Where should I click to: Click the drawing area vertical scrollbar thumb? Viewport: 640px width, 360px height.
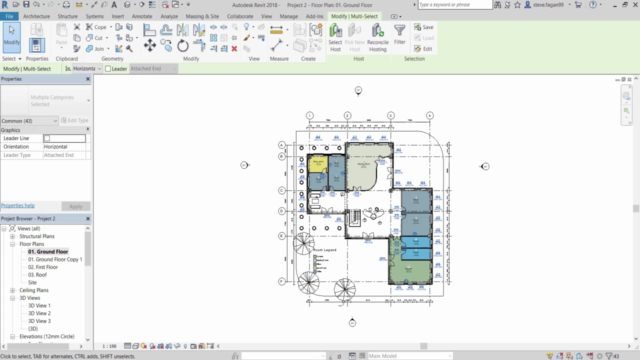click(x=636, y=208)
